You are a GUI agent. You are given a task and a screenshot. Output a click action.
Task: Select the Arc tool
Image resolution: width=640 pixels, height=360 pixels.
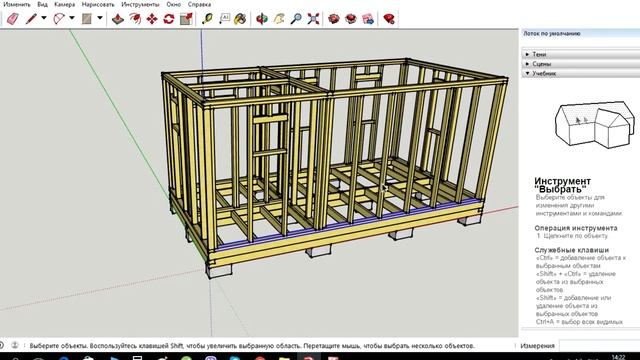[x=59, y=19]
